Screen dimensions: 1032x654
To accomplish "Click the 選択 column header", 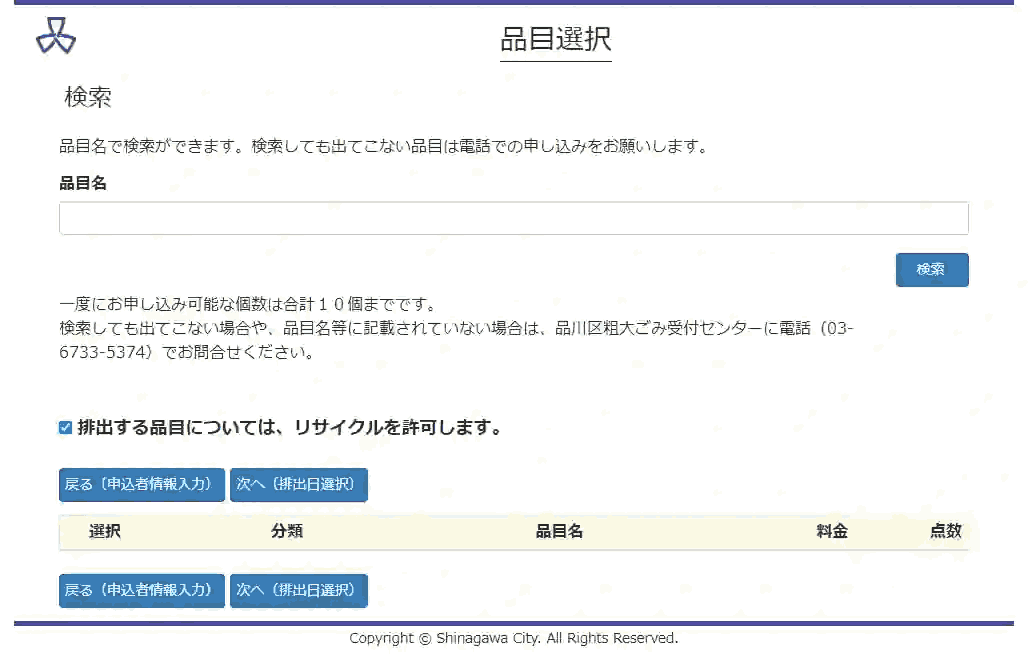I will point(105,532).
